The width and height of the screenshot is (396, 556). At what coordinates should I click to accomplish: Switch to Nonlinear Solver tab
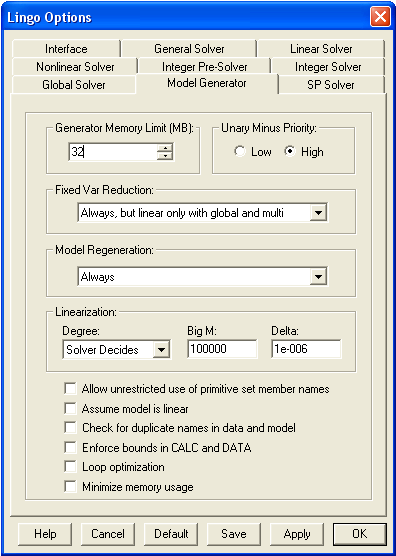[75, 67]
